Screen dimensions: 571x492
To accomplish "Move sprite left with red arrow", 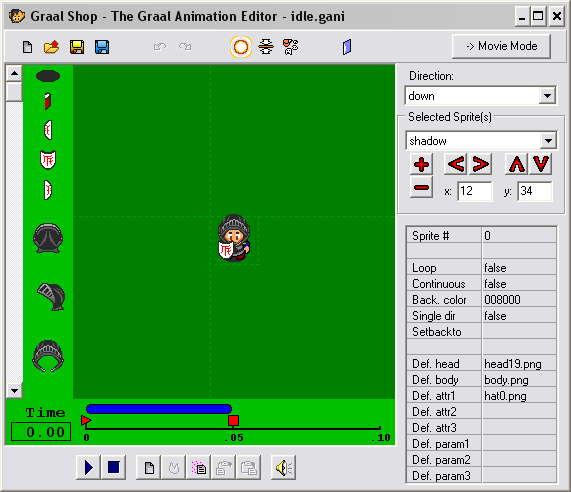I will click(x=456, y=164).
